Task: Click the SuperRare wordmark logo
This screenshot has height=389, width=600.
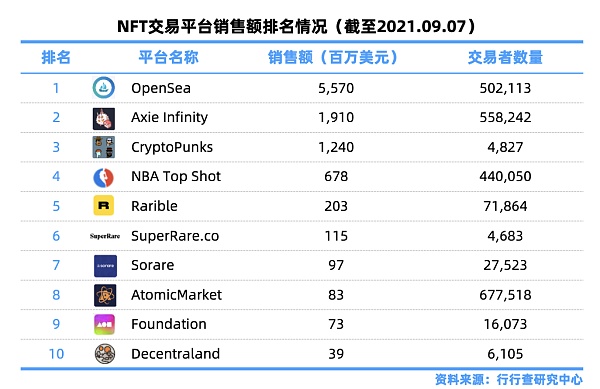Action: 105,236
